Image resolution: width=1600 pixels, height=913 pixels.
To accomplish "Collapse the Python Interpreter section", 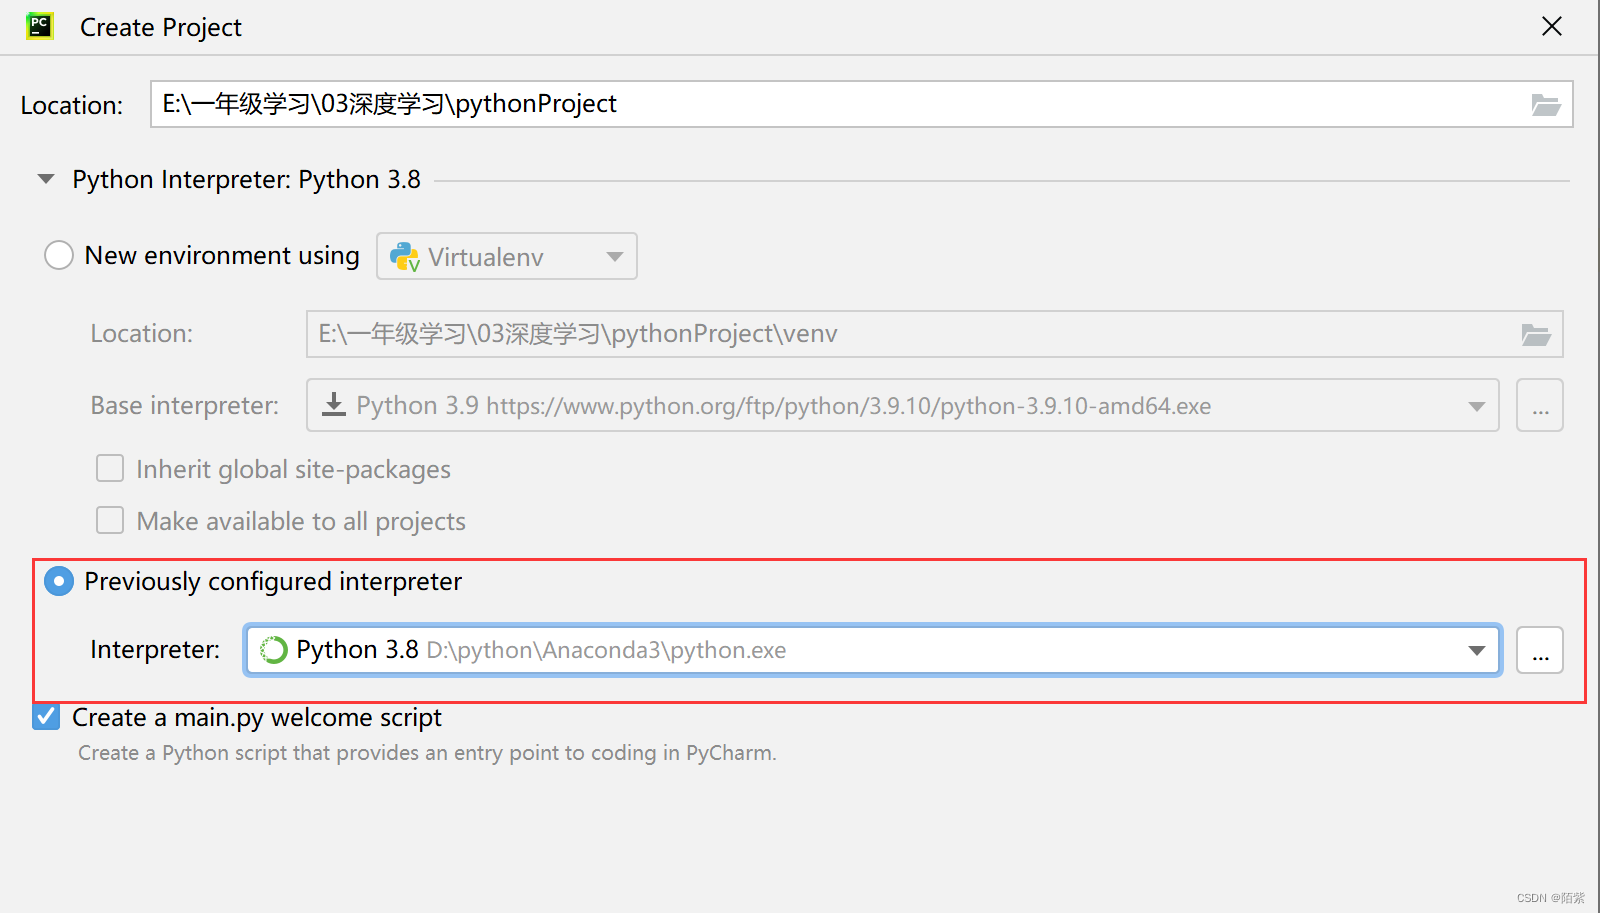I will (x=45, y=178).
